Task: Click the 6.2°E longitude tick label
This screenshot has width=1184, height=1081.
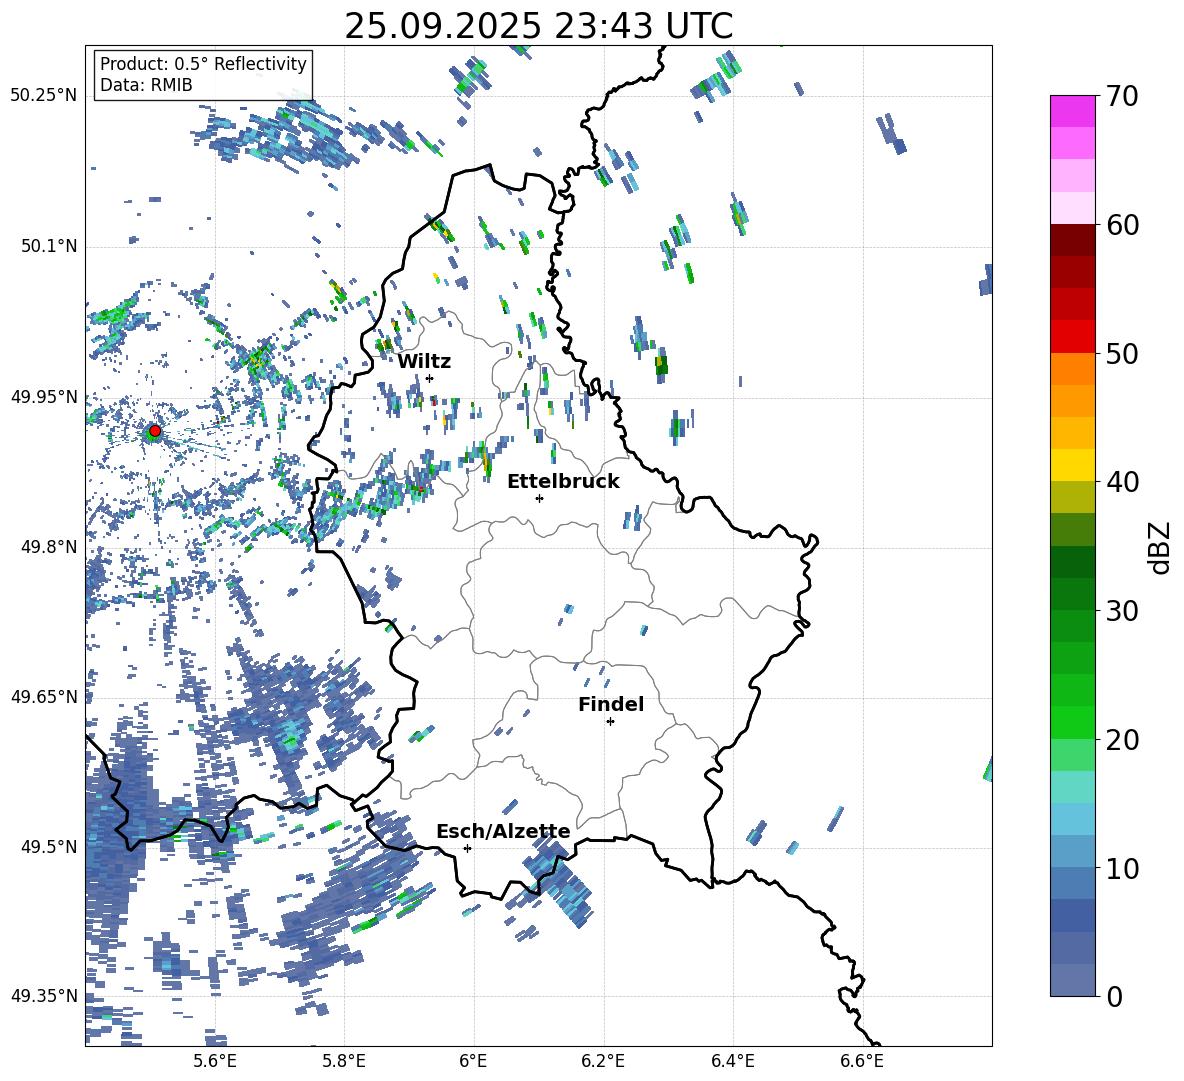Action: point(604,1061)
